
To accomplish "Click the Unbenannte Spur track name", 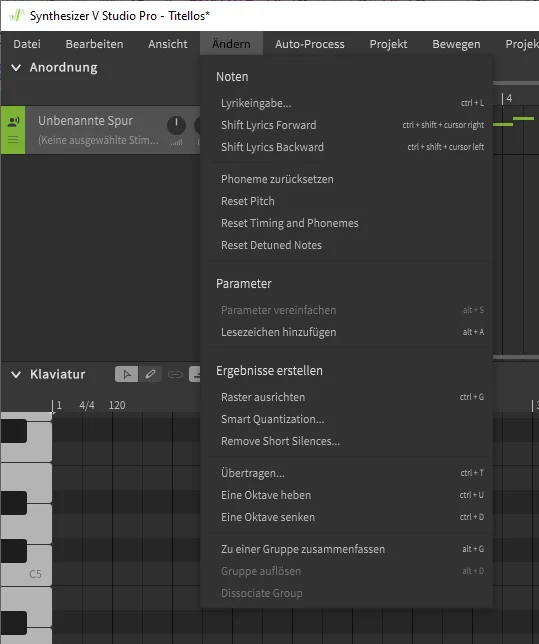I will coord(85,121).
